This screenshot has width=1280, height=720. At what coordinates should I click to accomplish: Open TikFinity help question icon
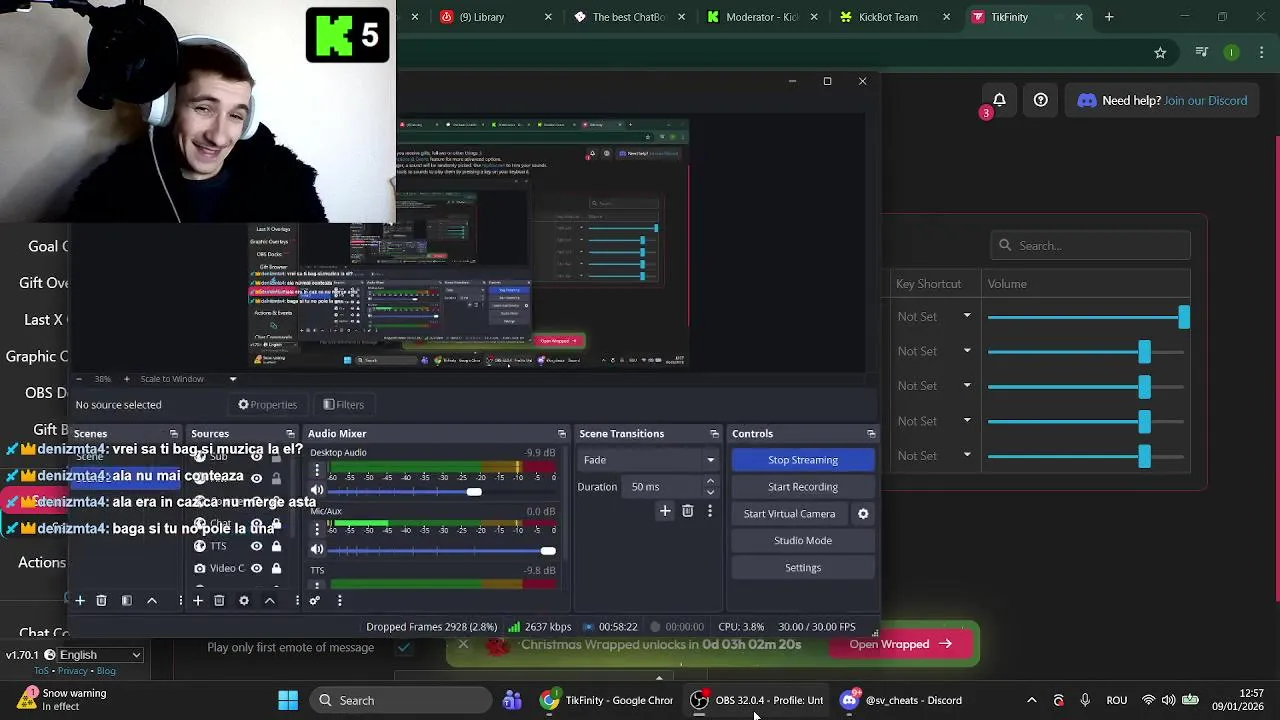[x=1041, y=100]
